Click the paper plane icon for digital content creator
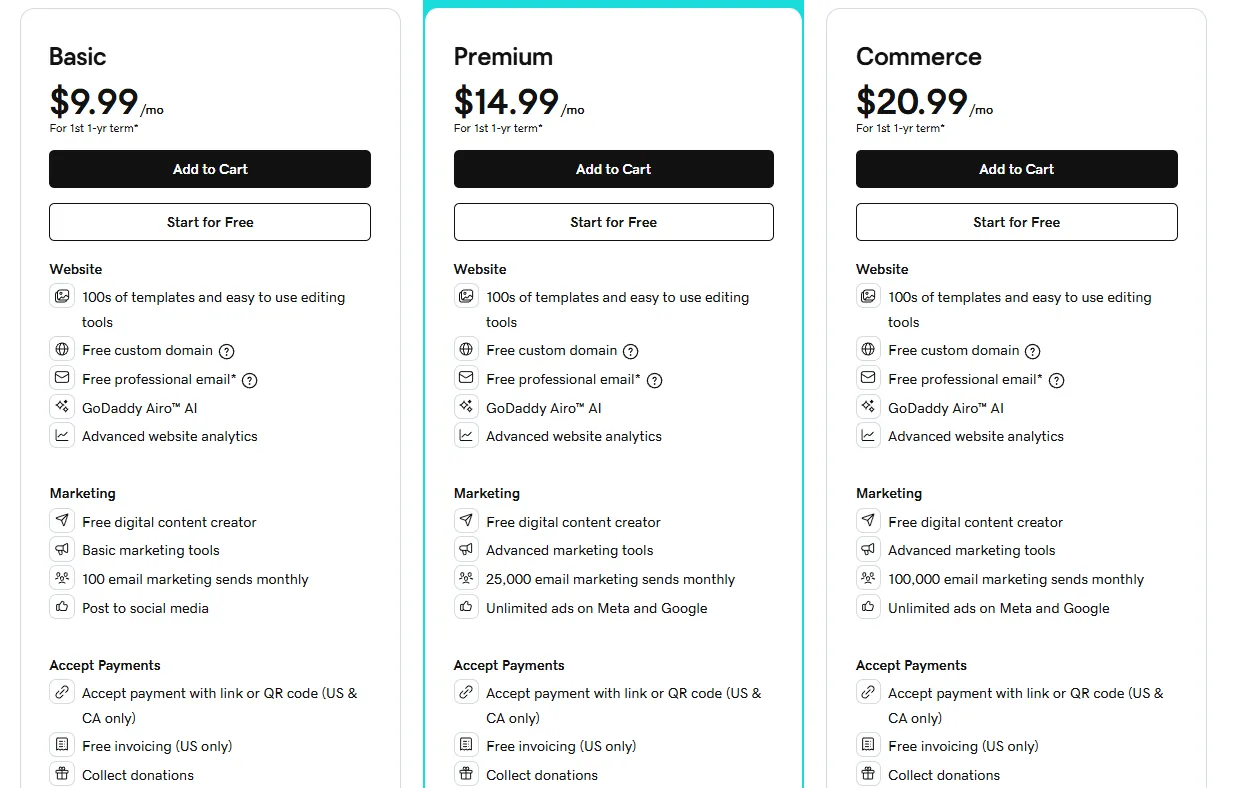The image size is (1234, 788). pos(62,521)
